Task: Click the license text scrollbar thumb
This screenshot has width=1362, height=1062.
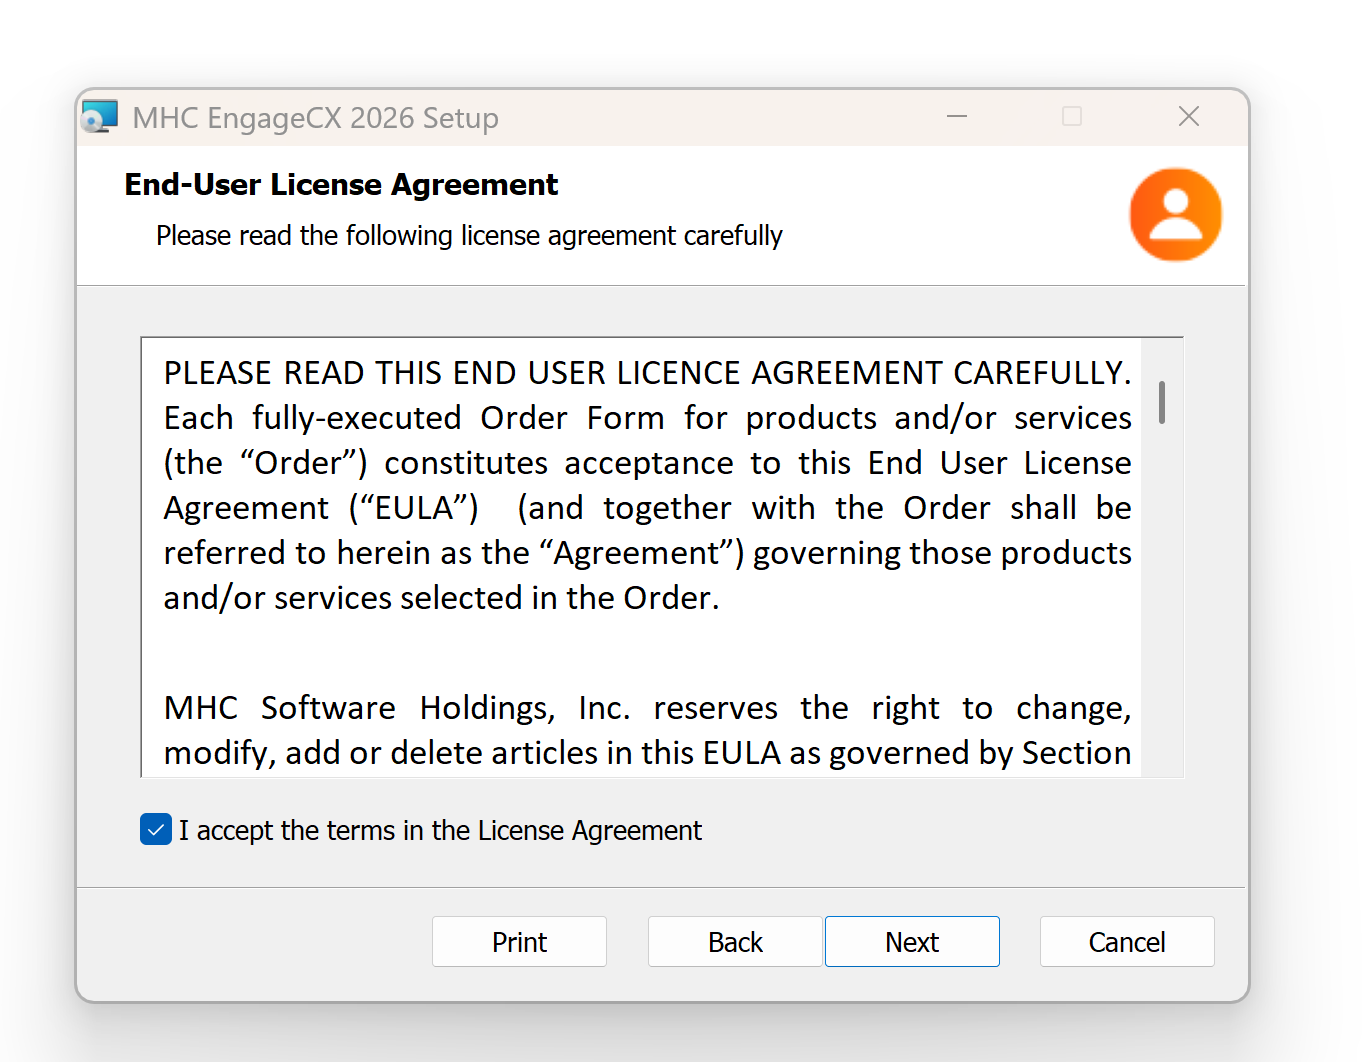Action: pyautogui.click(x=1162, y=402)
